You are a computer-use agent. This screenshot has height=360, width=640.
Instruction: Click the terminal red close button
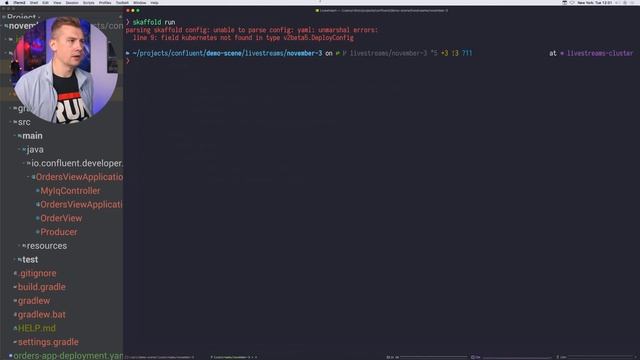tap(128, 11)
